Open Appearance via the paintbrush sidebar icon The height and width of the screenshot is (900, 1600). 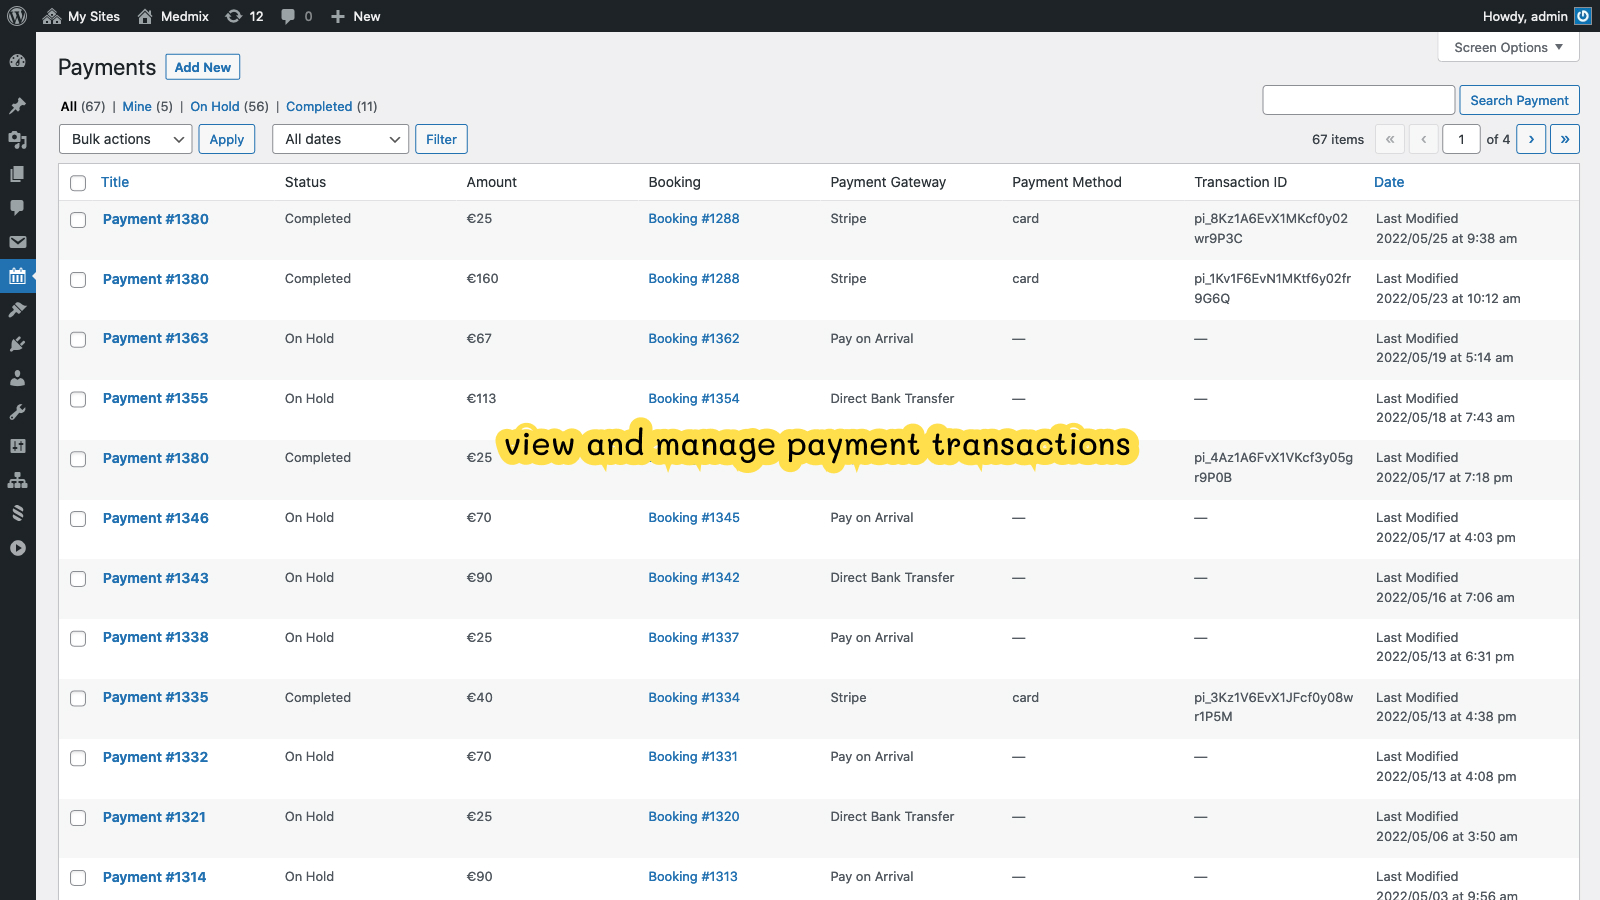click(x=17, y=310)
